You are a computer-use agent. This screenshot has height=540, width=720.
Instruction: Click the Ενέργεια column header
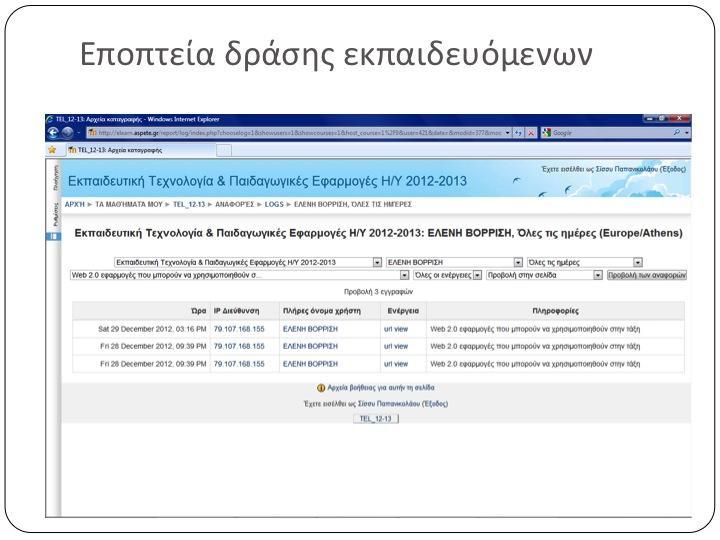point(403,311)
